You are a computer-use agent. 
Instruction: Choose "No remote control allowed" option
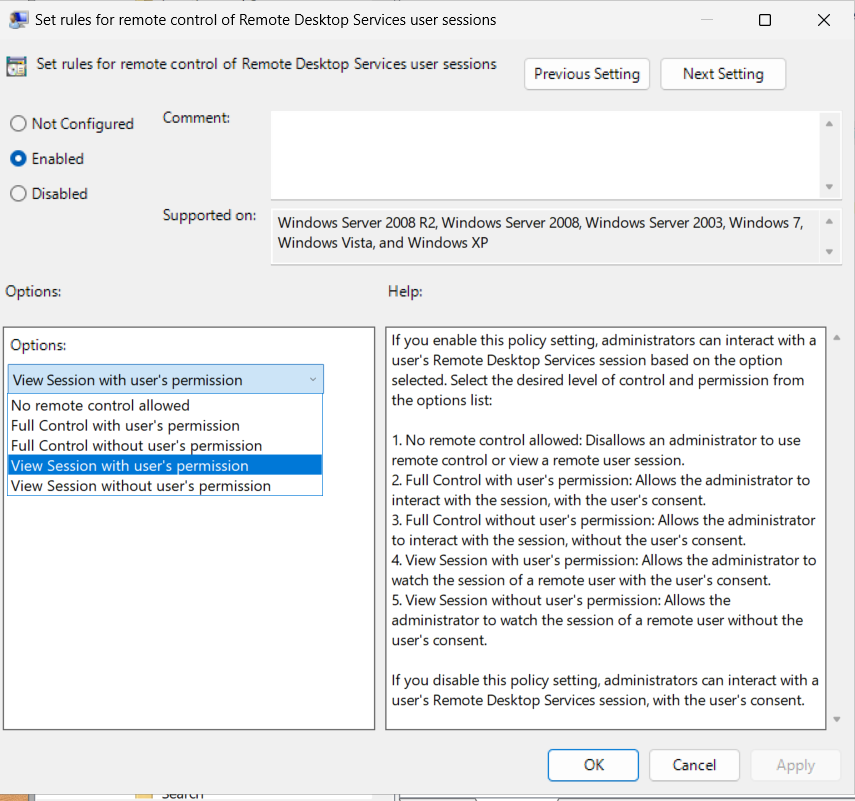coord(165,406)
